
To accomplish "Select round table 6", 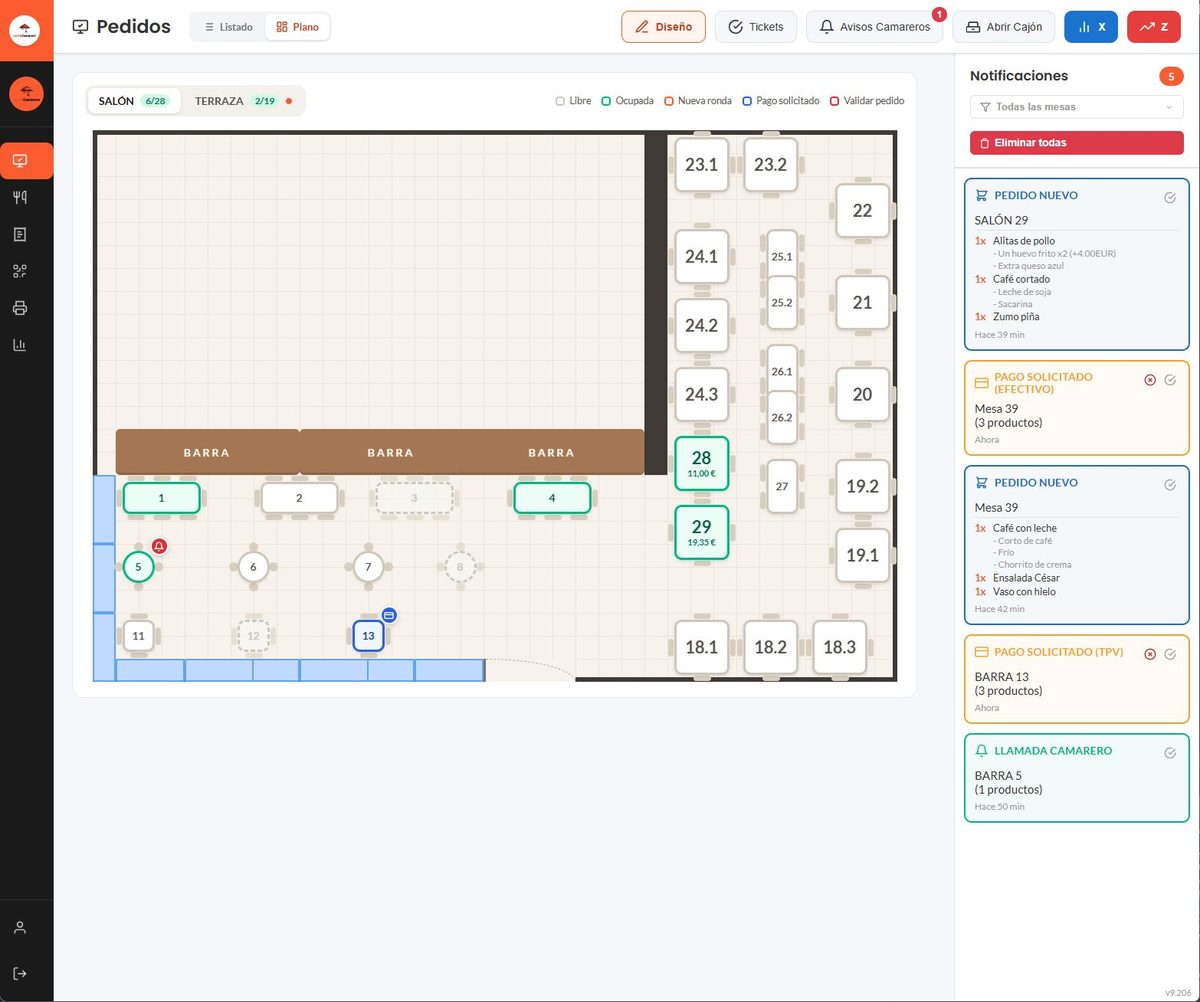I will point(253,567).
